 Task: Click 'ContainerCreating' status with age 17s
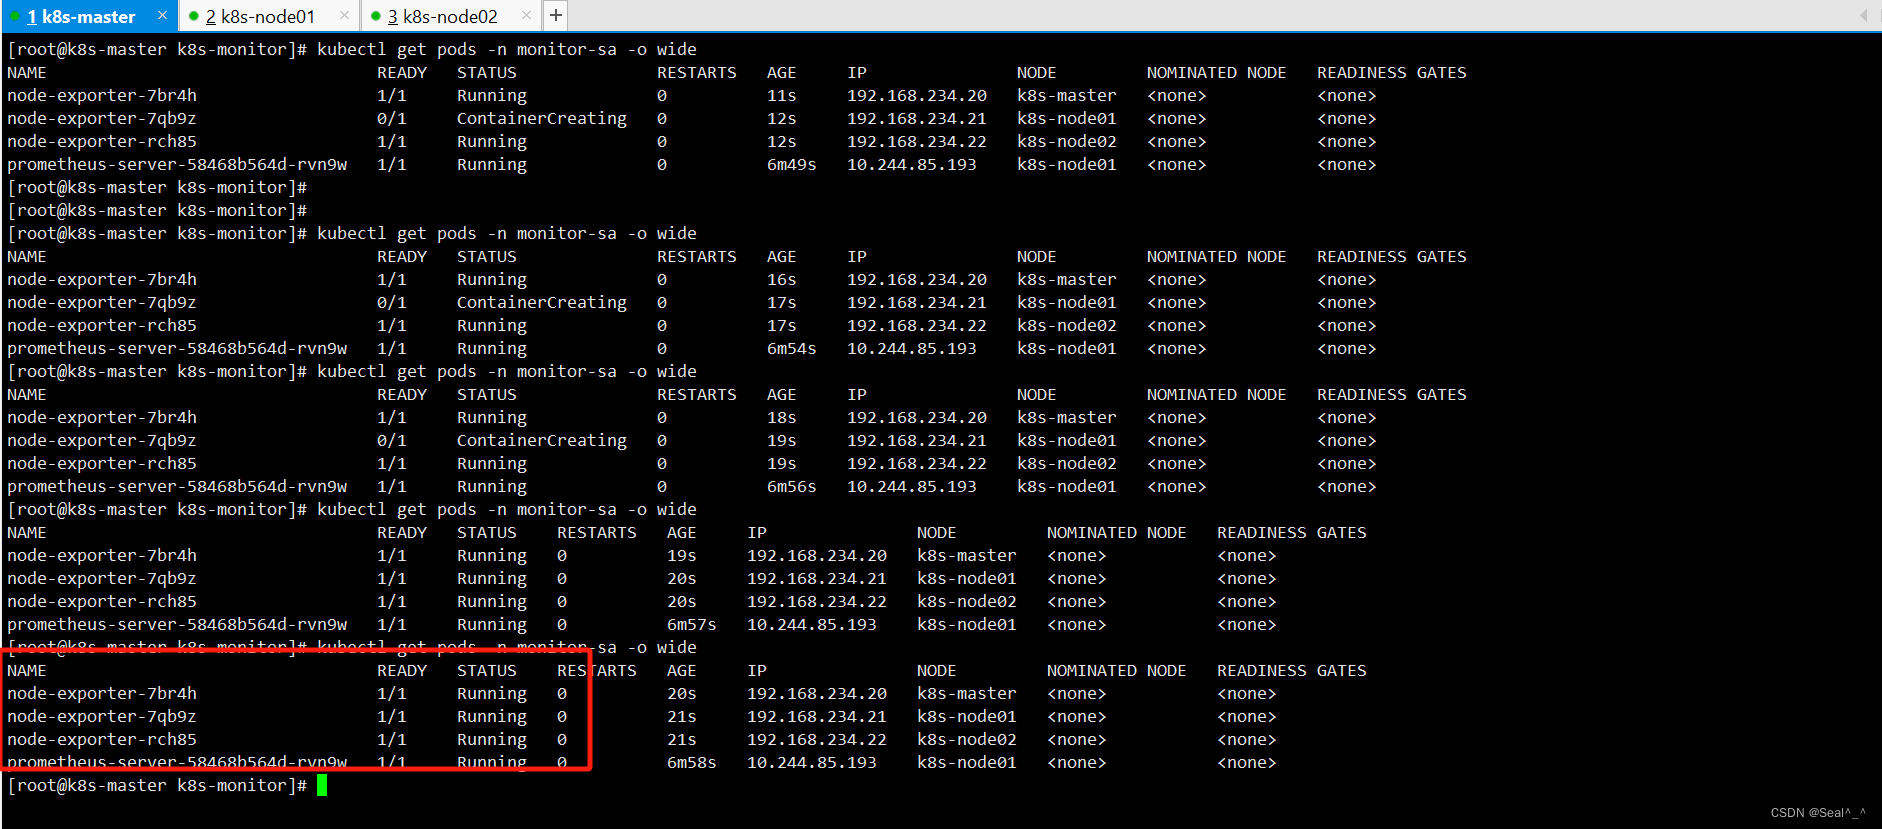tap(542, 302)
